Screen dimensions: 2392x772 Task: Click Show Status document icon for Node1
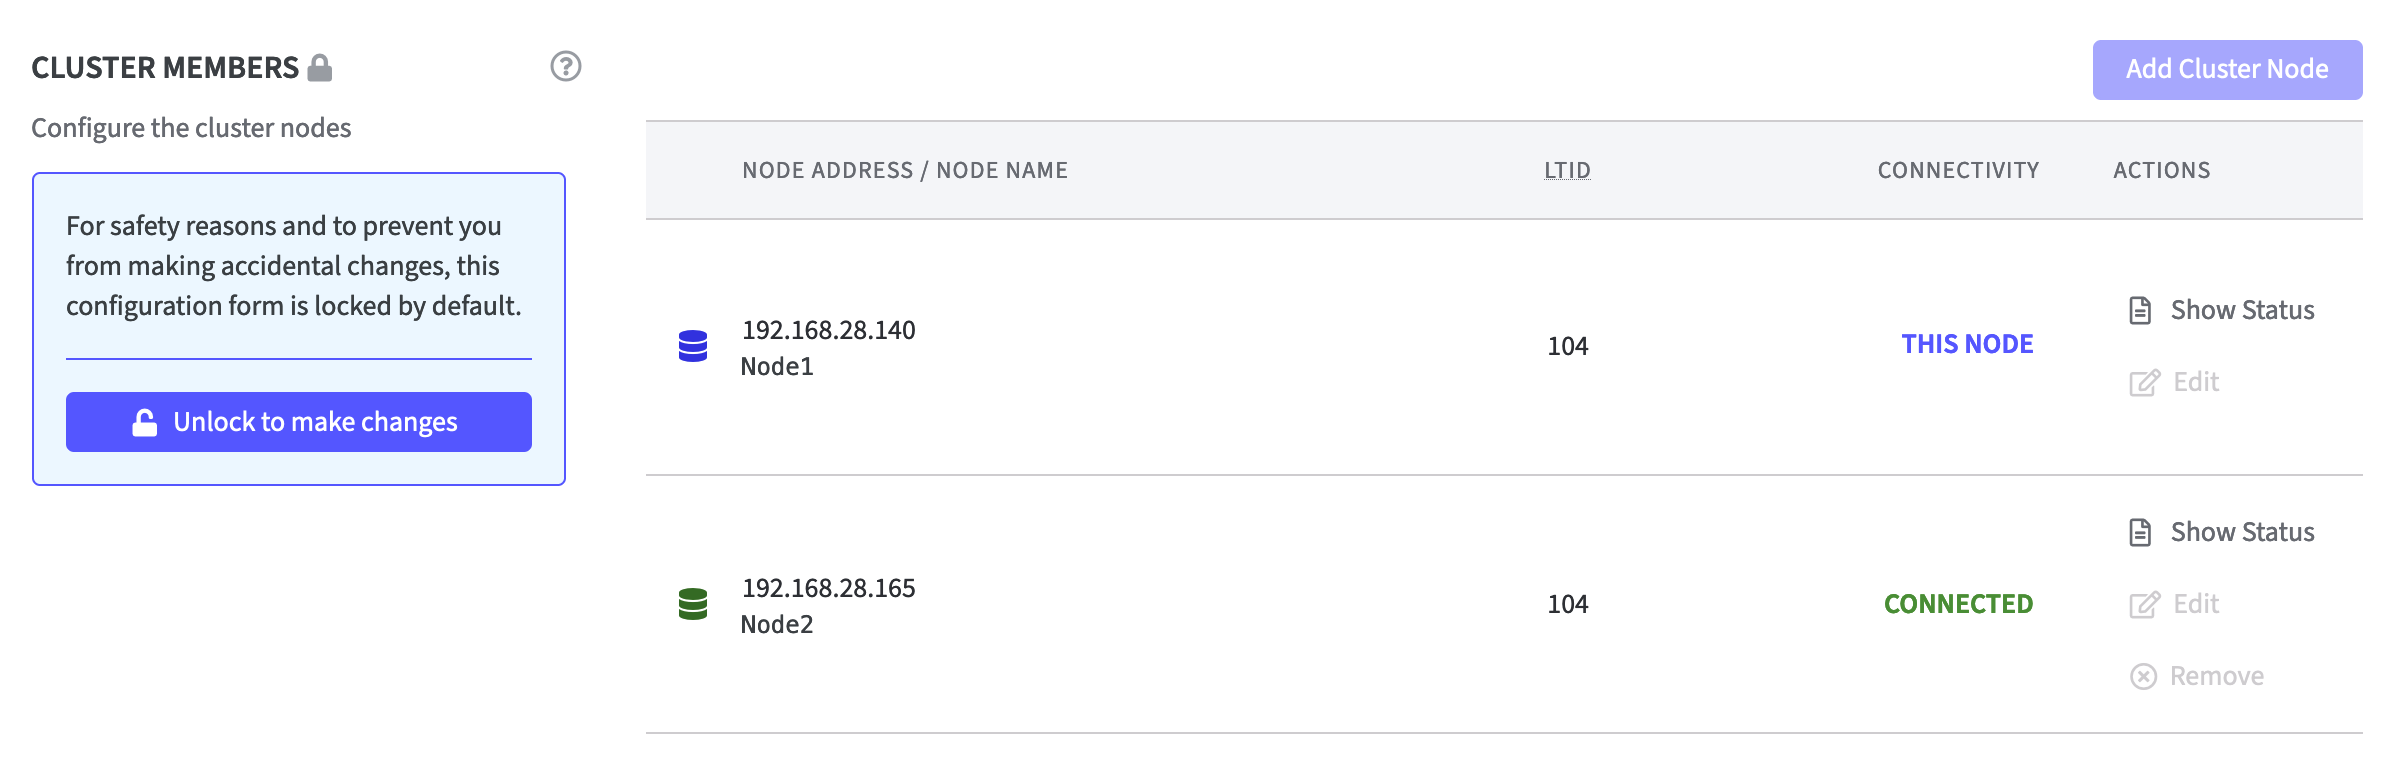point(2140,310)
